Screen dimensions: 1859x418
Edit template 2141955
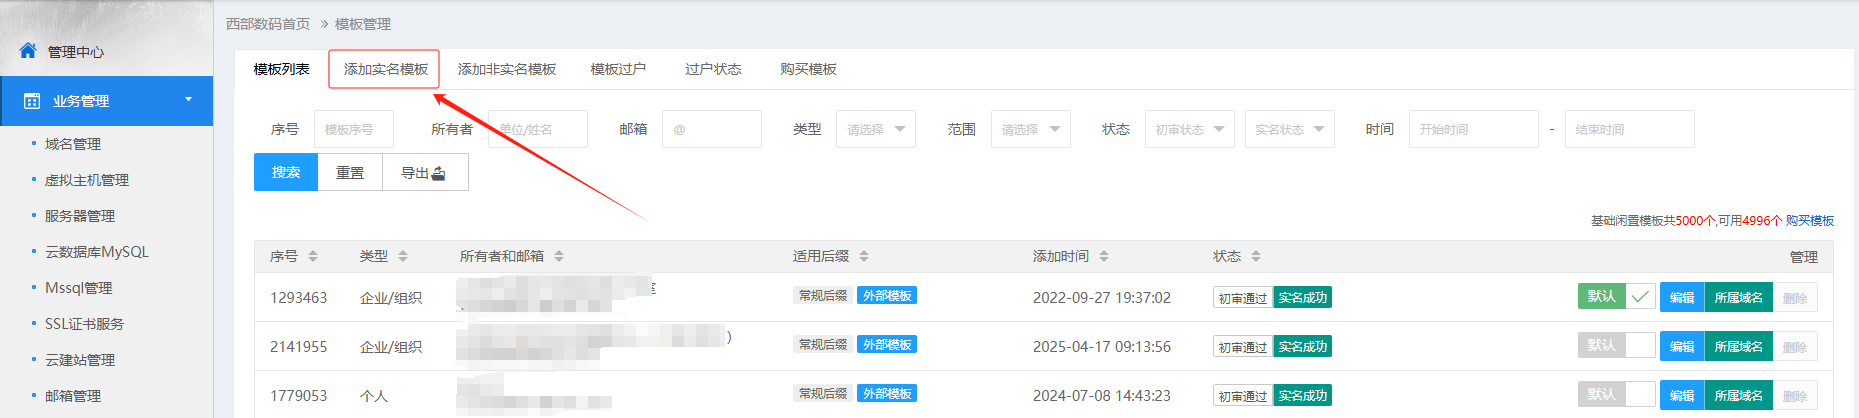coord(1682,346)
